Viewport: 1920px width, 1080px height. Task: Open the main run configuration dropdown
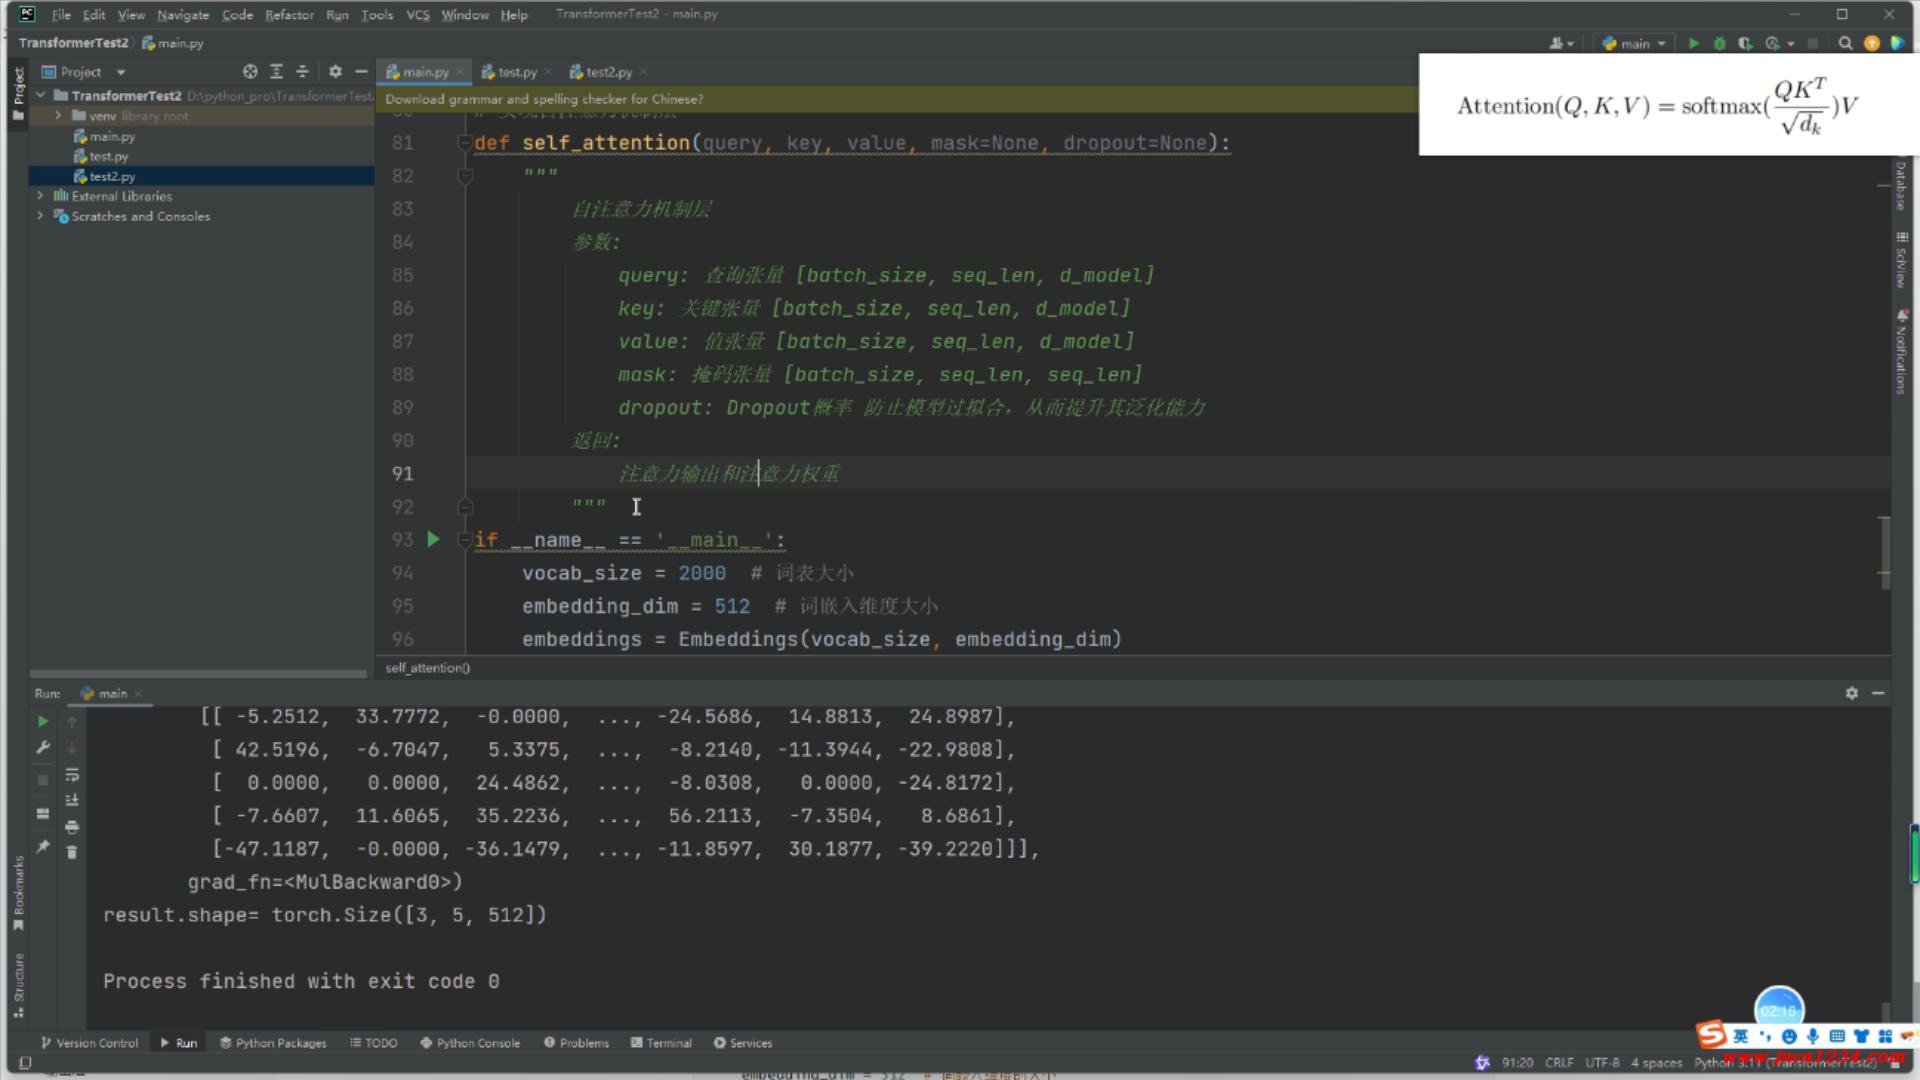point(1635,43)
